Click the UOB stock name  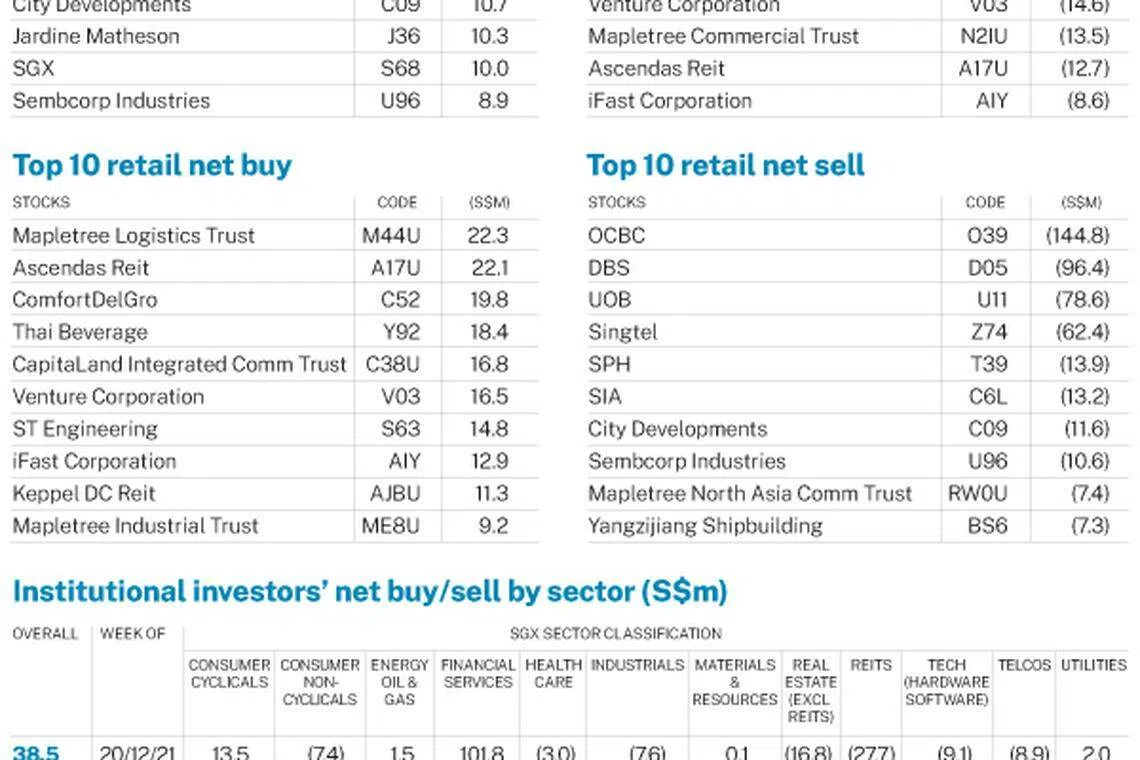pyautogui.click(x=610, y=300)
